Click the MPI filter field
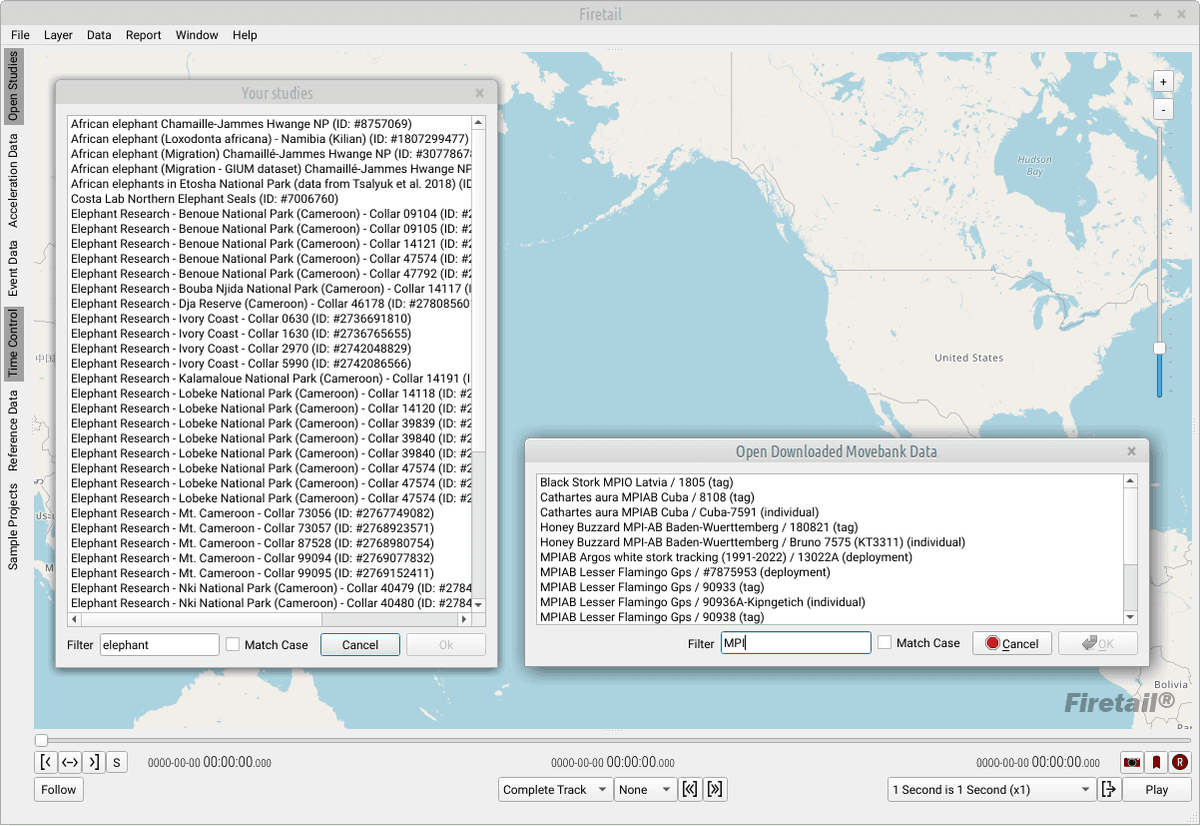The image size is (1200, 826). [x=796, y=643]
